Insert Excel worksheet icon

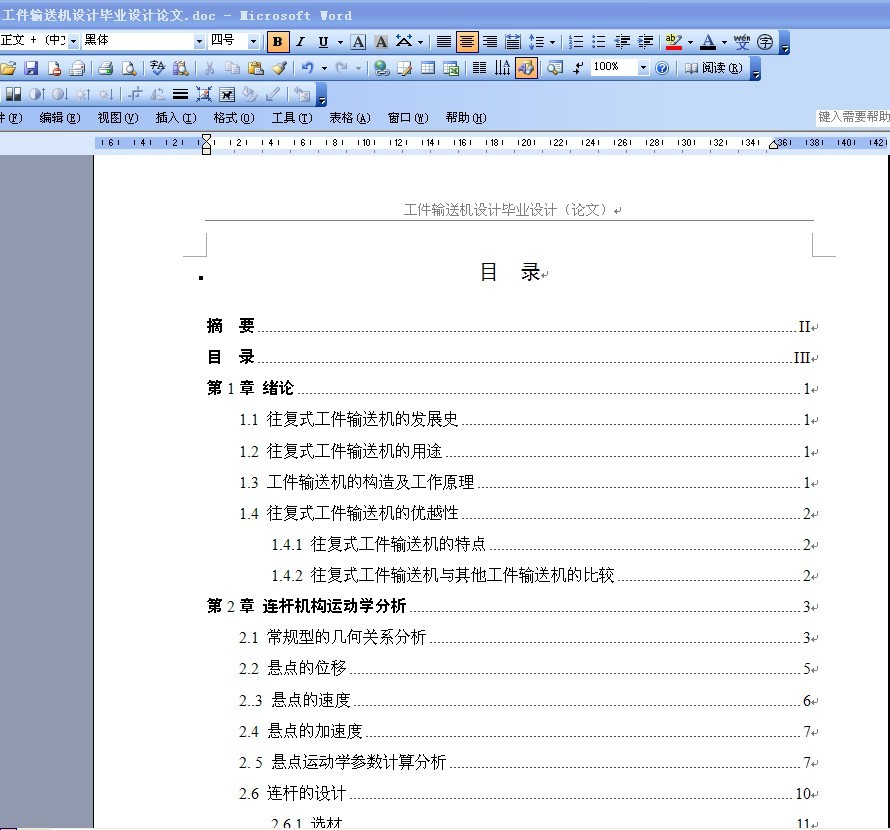451,68
